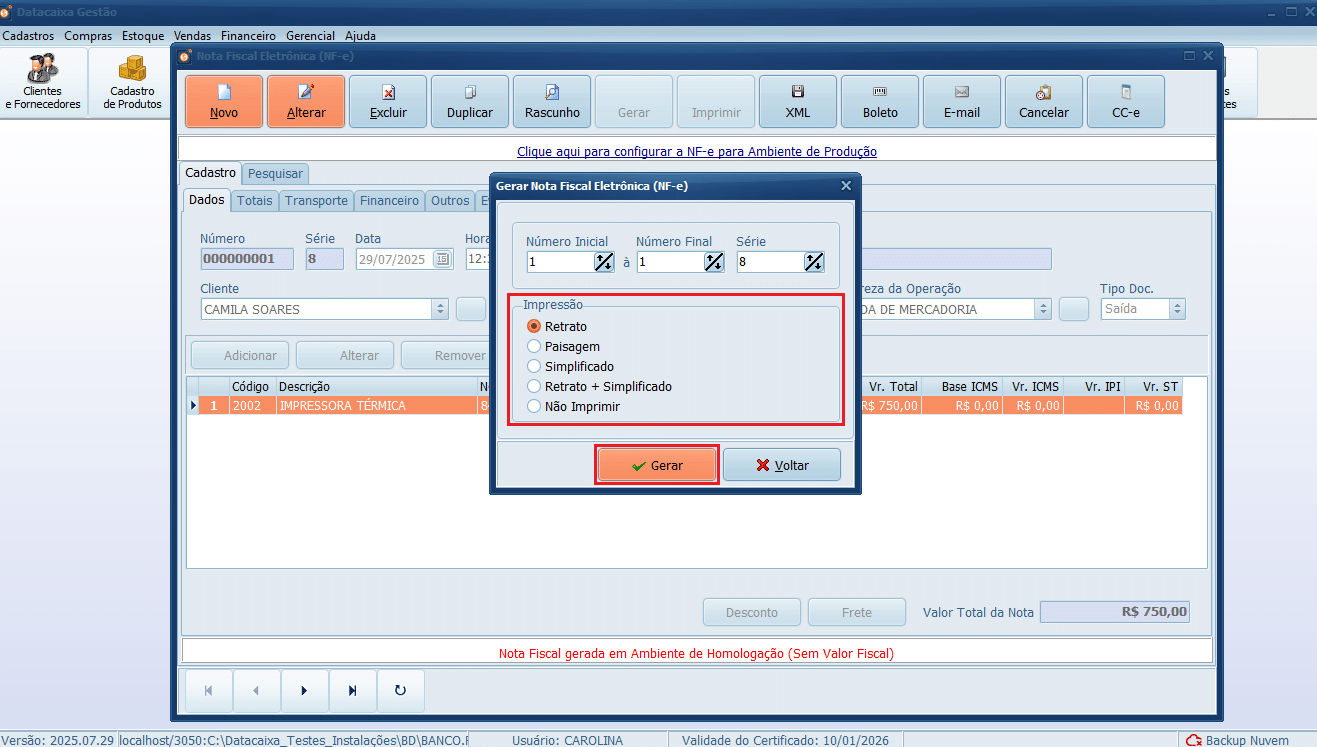Choose the Não Imprimir radio option

[534, 407]
